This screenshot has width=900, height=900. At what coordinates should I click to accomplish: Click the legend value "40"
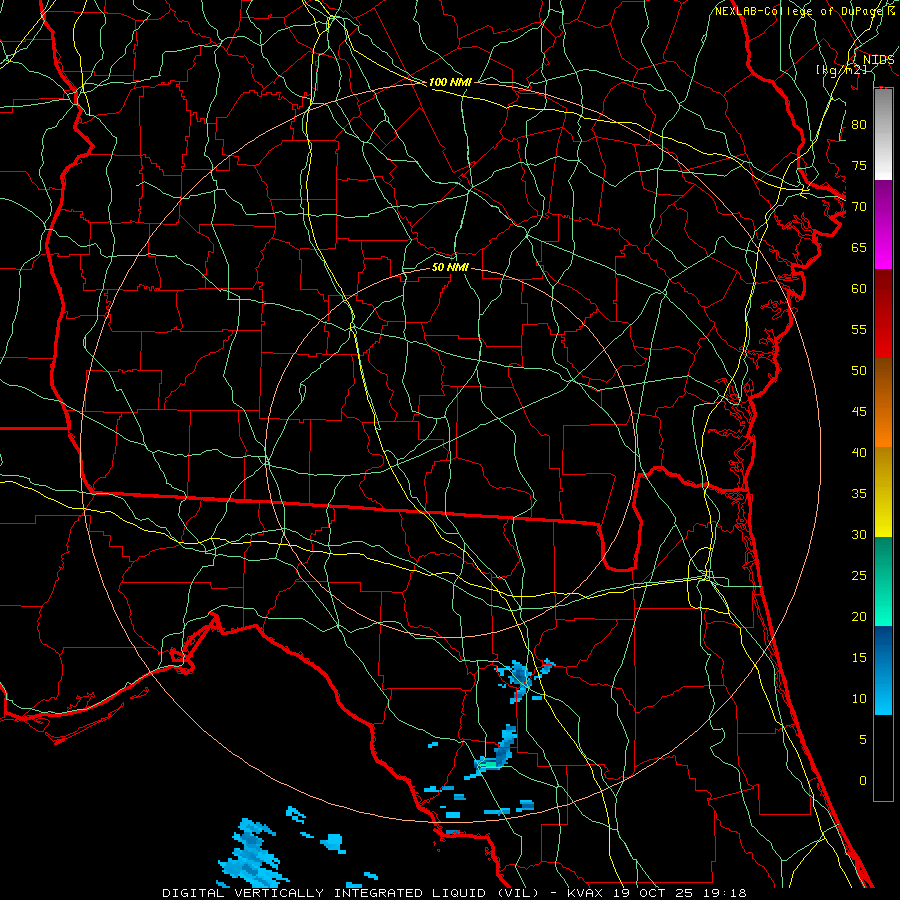coord(859,452)
